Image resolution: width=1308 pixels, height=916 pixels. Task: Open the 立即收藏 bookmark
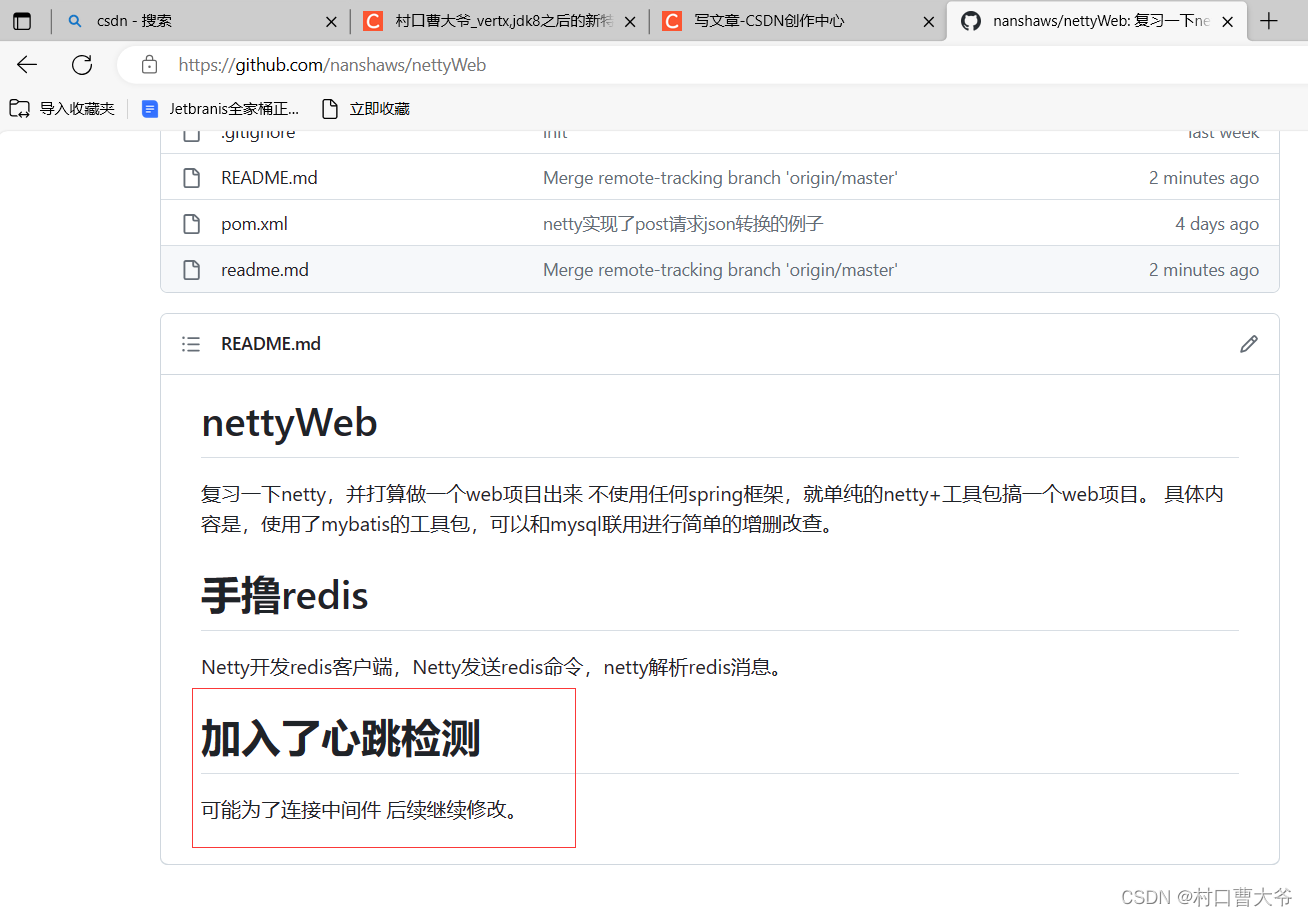(365, 108)
